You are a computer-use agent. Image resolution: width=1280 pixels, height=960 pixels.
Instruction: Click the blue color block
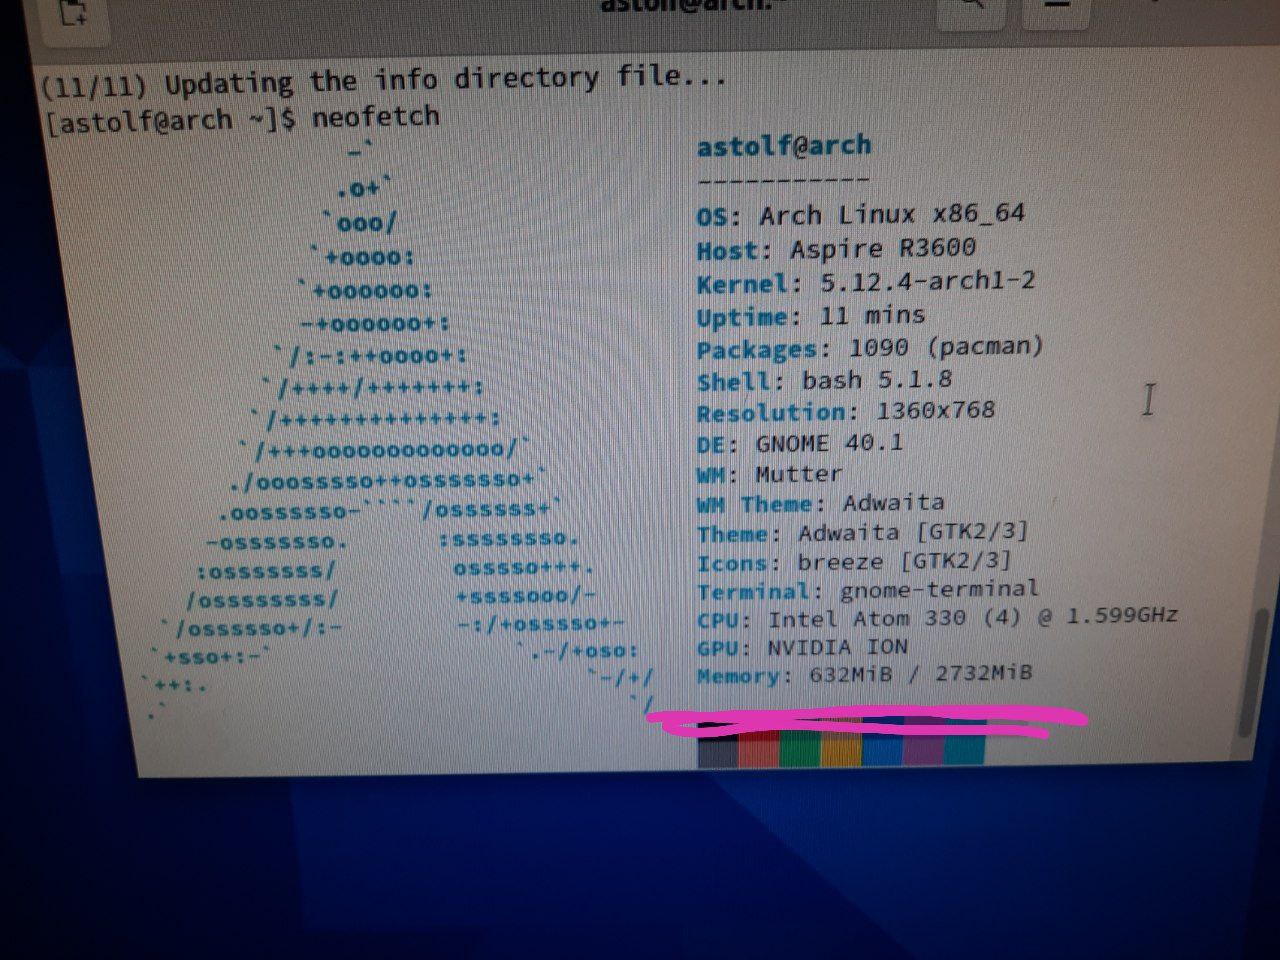coord(882,748)
